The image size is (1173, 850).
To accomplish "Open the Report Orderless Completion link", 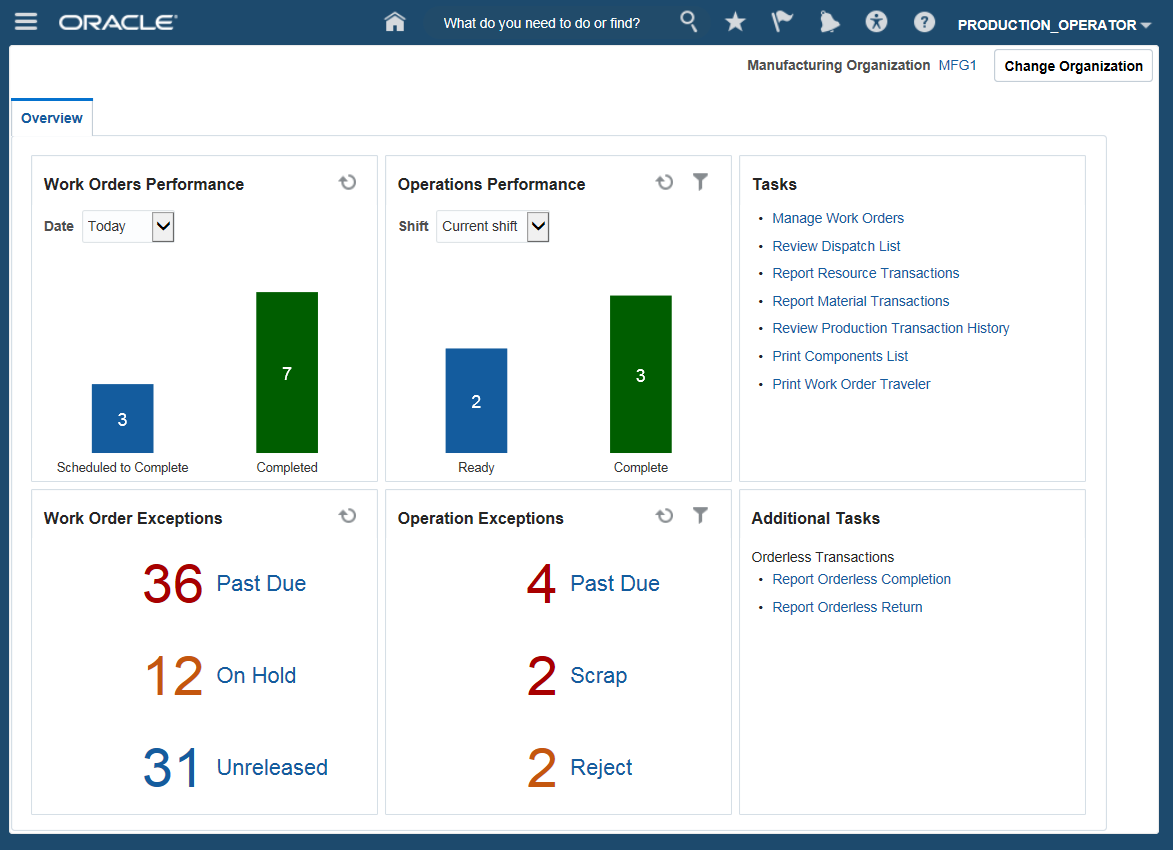I will (x=861, y=579).
